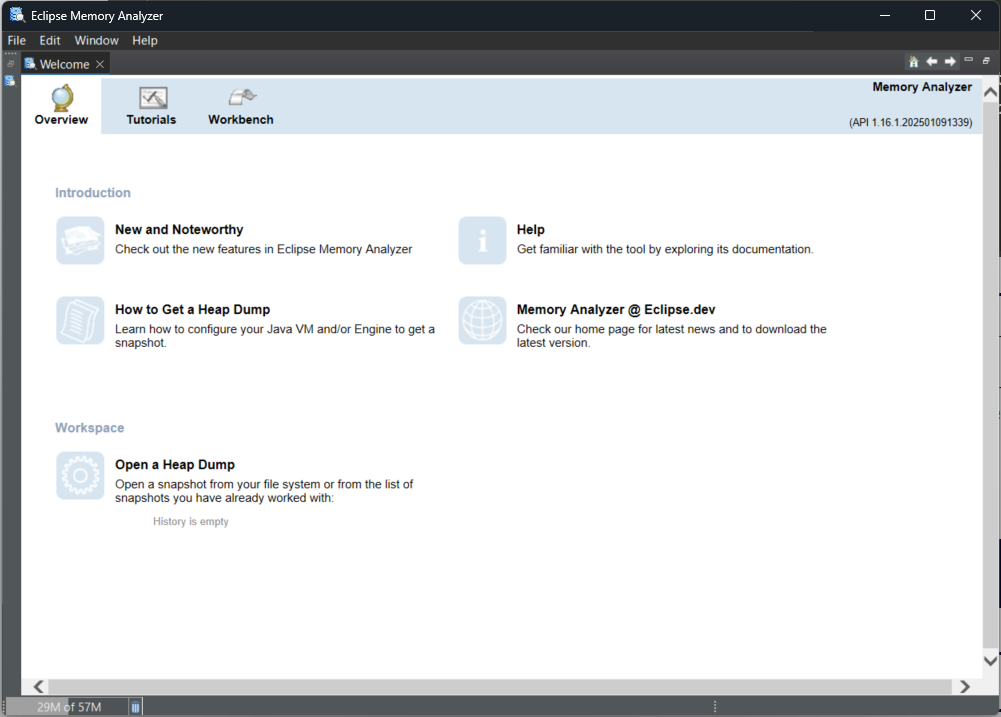Close the Welcome tab
Viewport: 1001px width, 717px height.
pos(100,64)
